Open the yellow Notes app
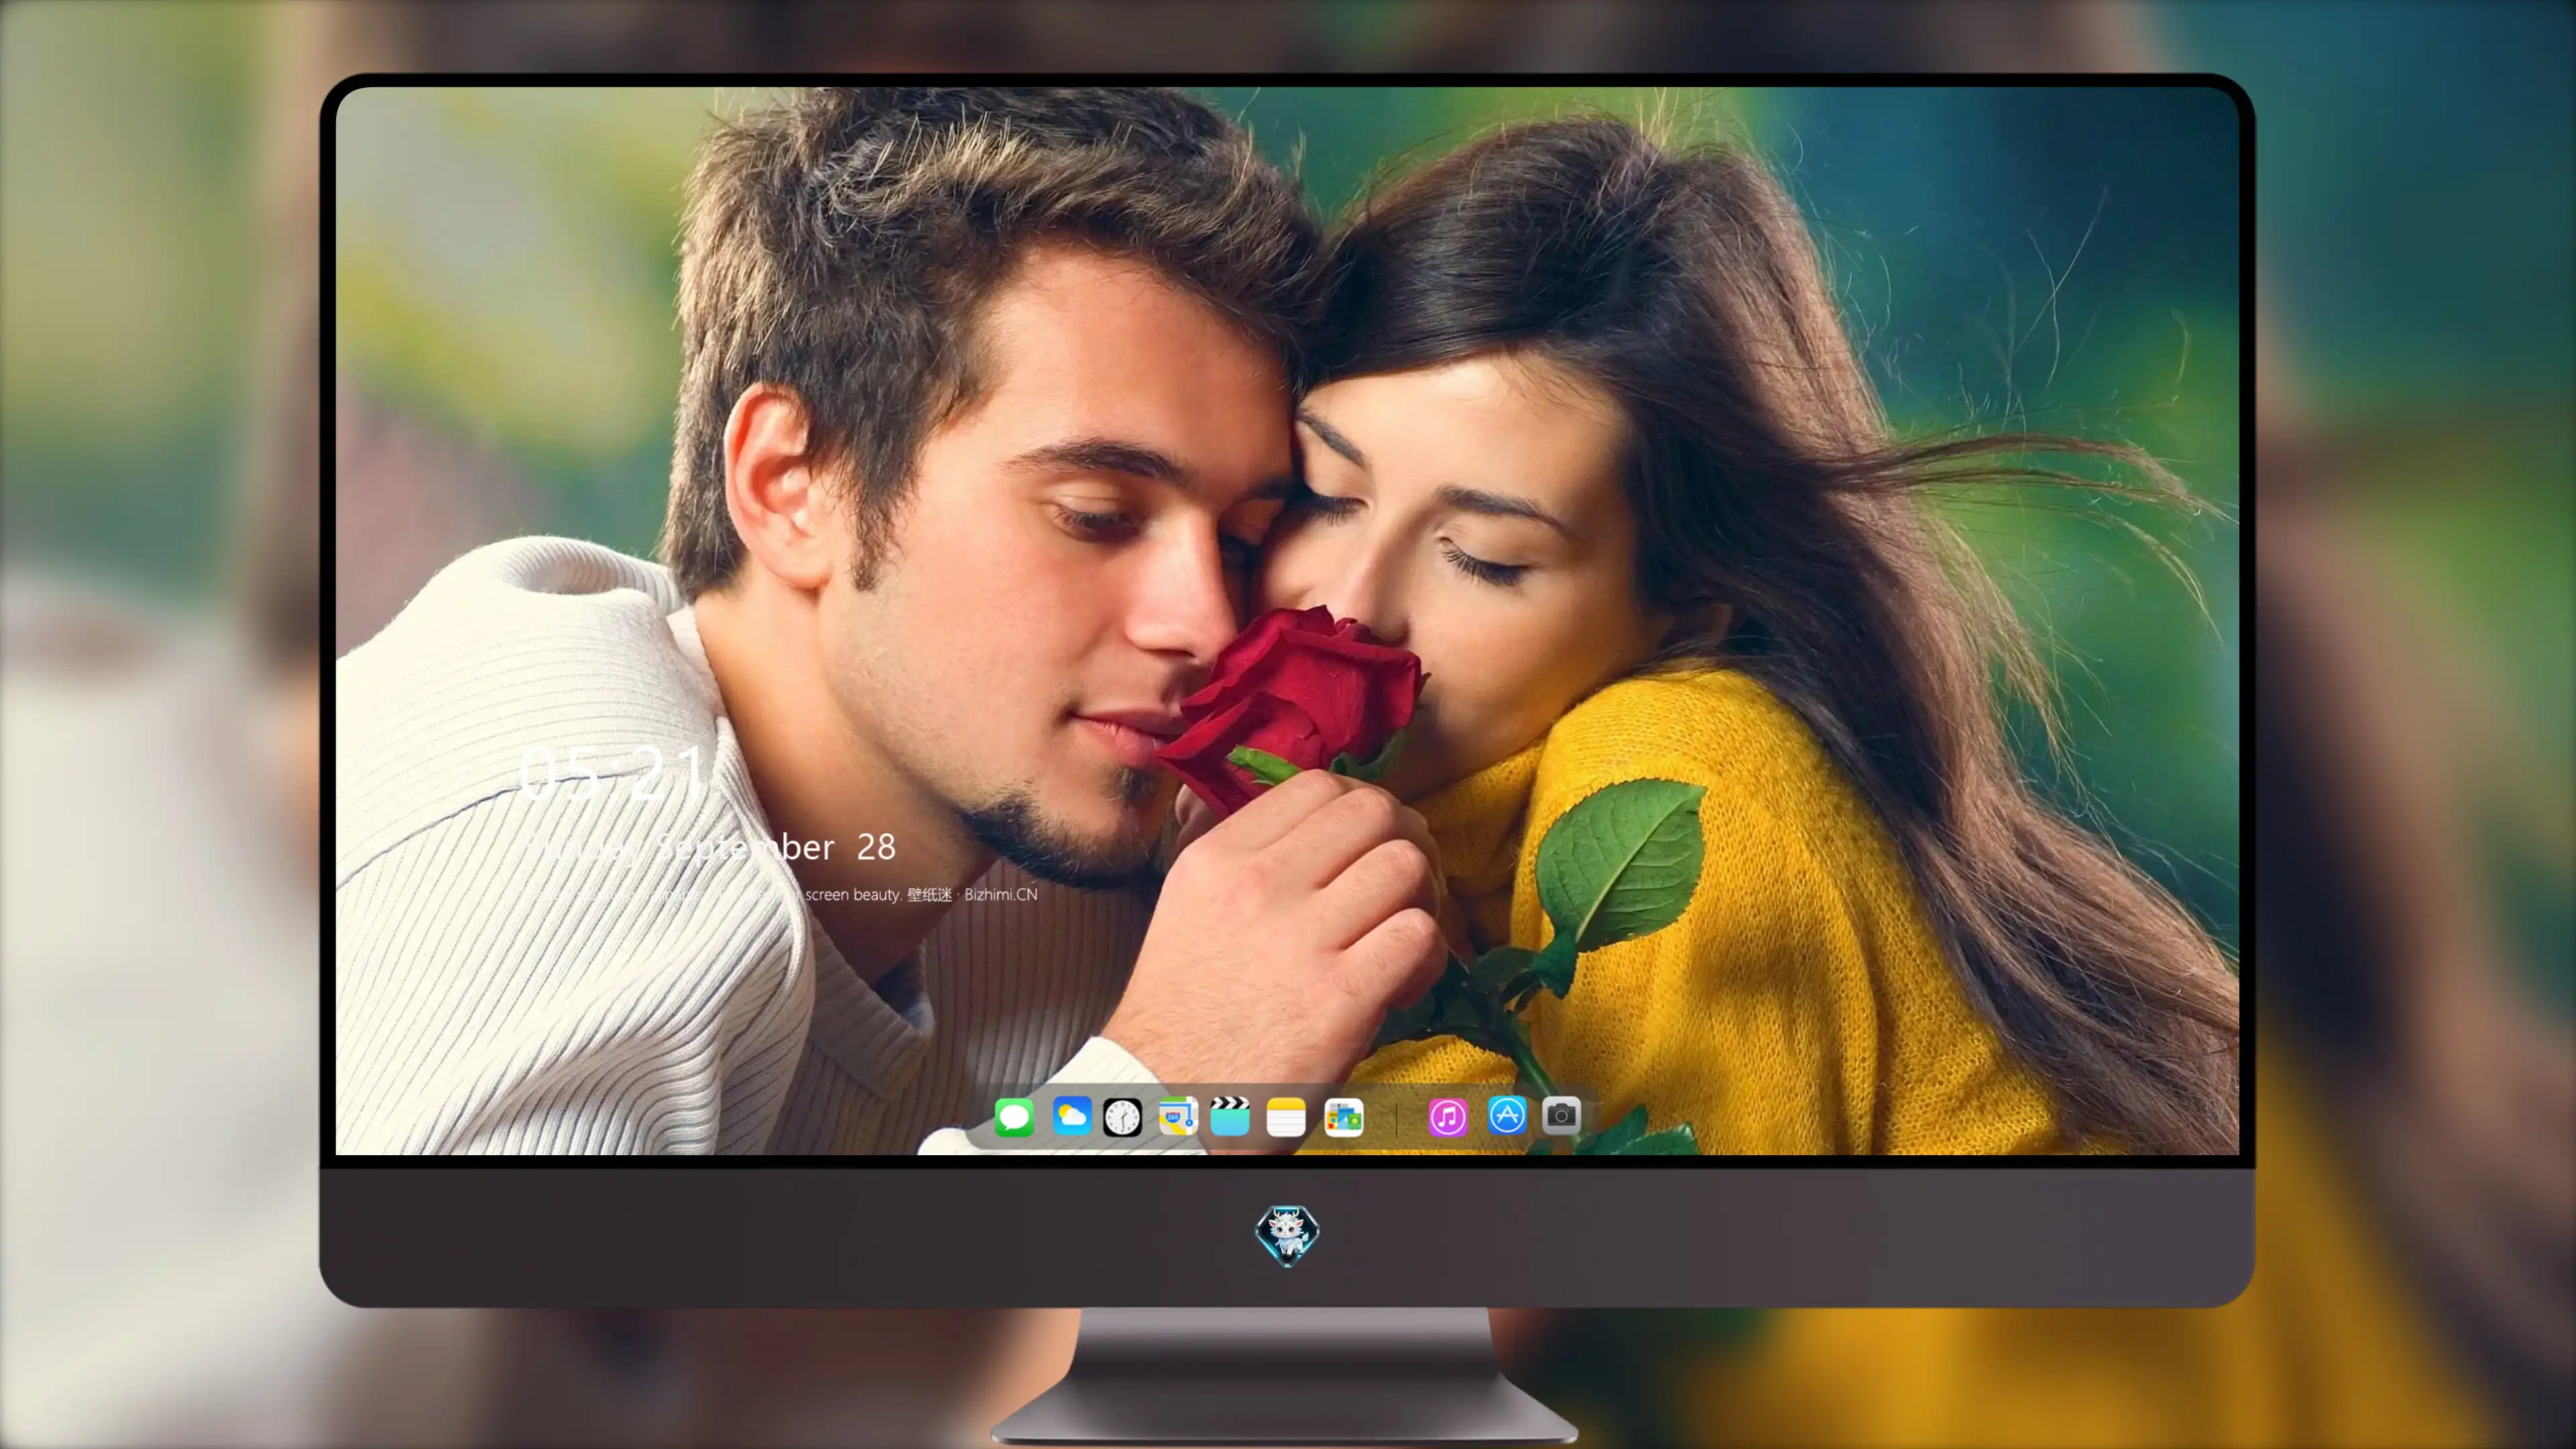 (x=1286, y=1117)
